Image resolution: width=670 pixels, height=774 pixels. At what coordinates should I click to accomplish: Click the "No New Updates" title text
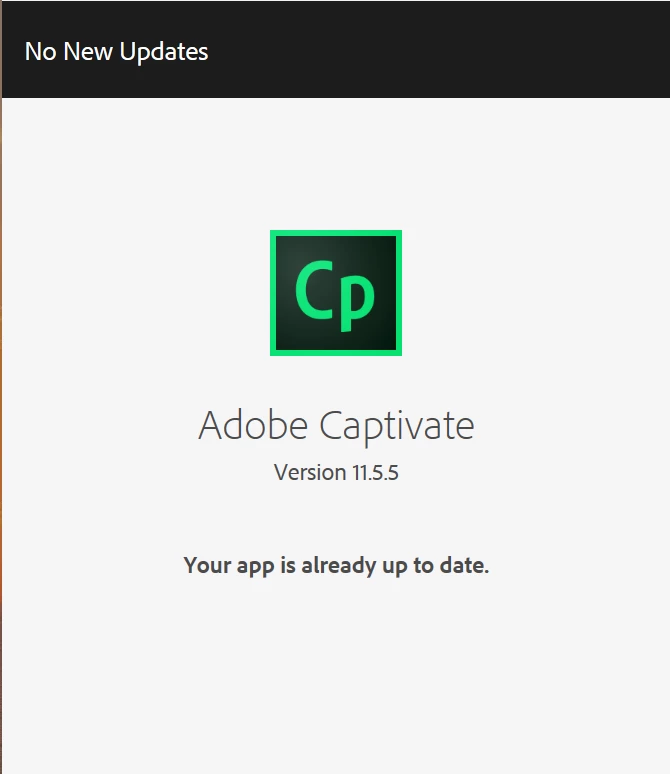click(117, 52)
